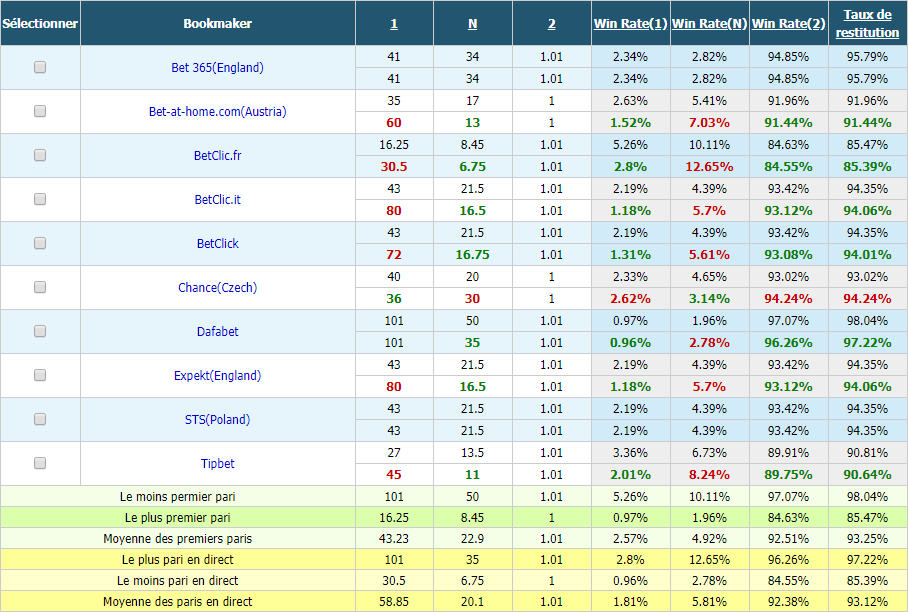This screenshot has height=612, width=908.
Task: Click the 16.25 first odds for BetClic.fr
Action: (x=394, y=145)
